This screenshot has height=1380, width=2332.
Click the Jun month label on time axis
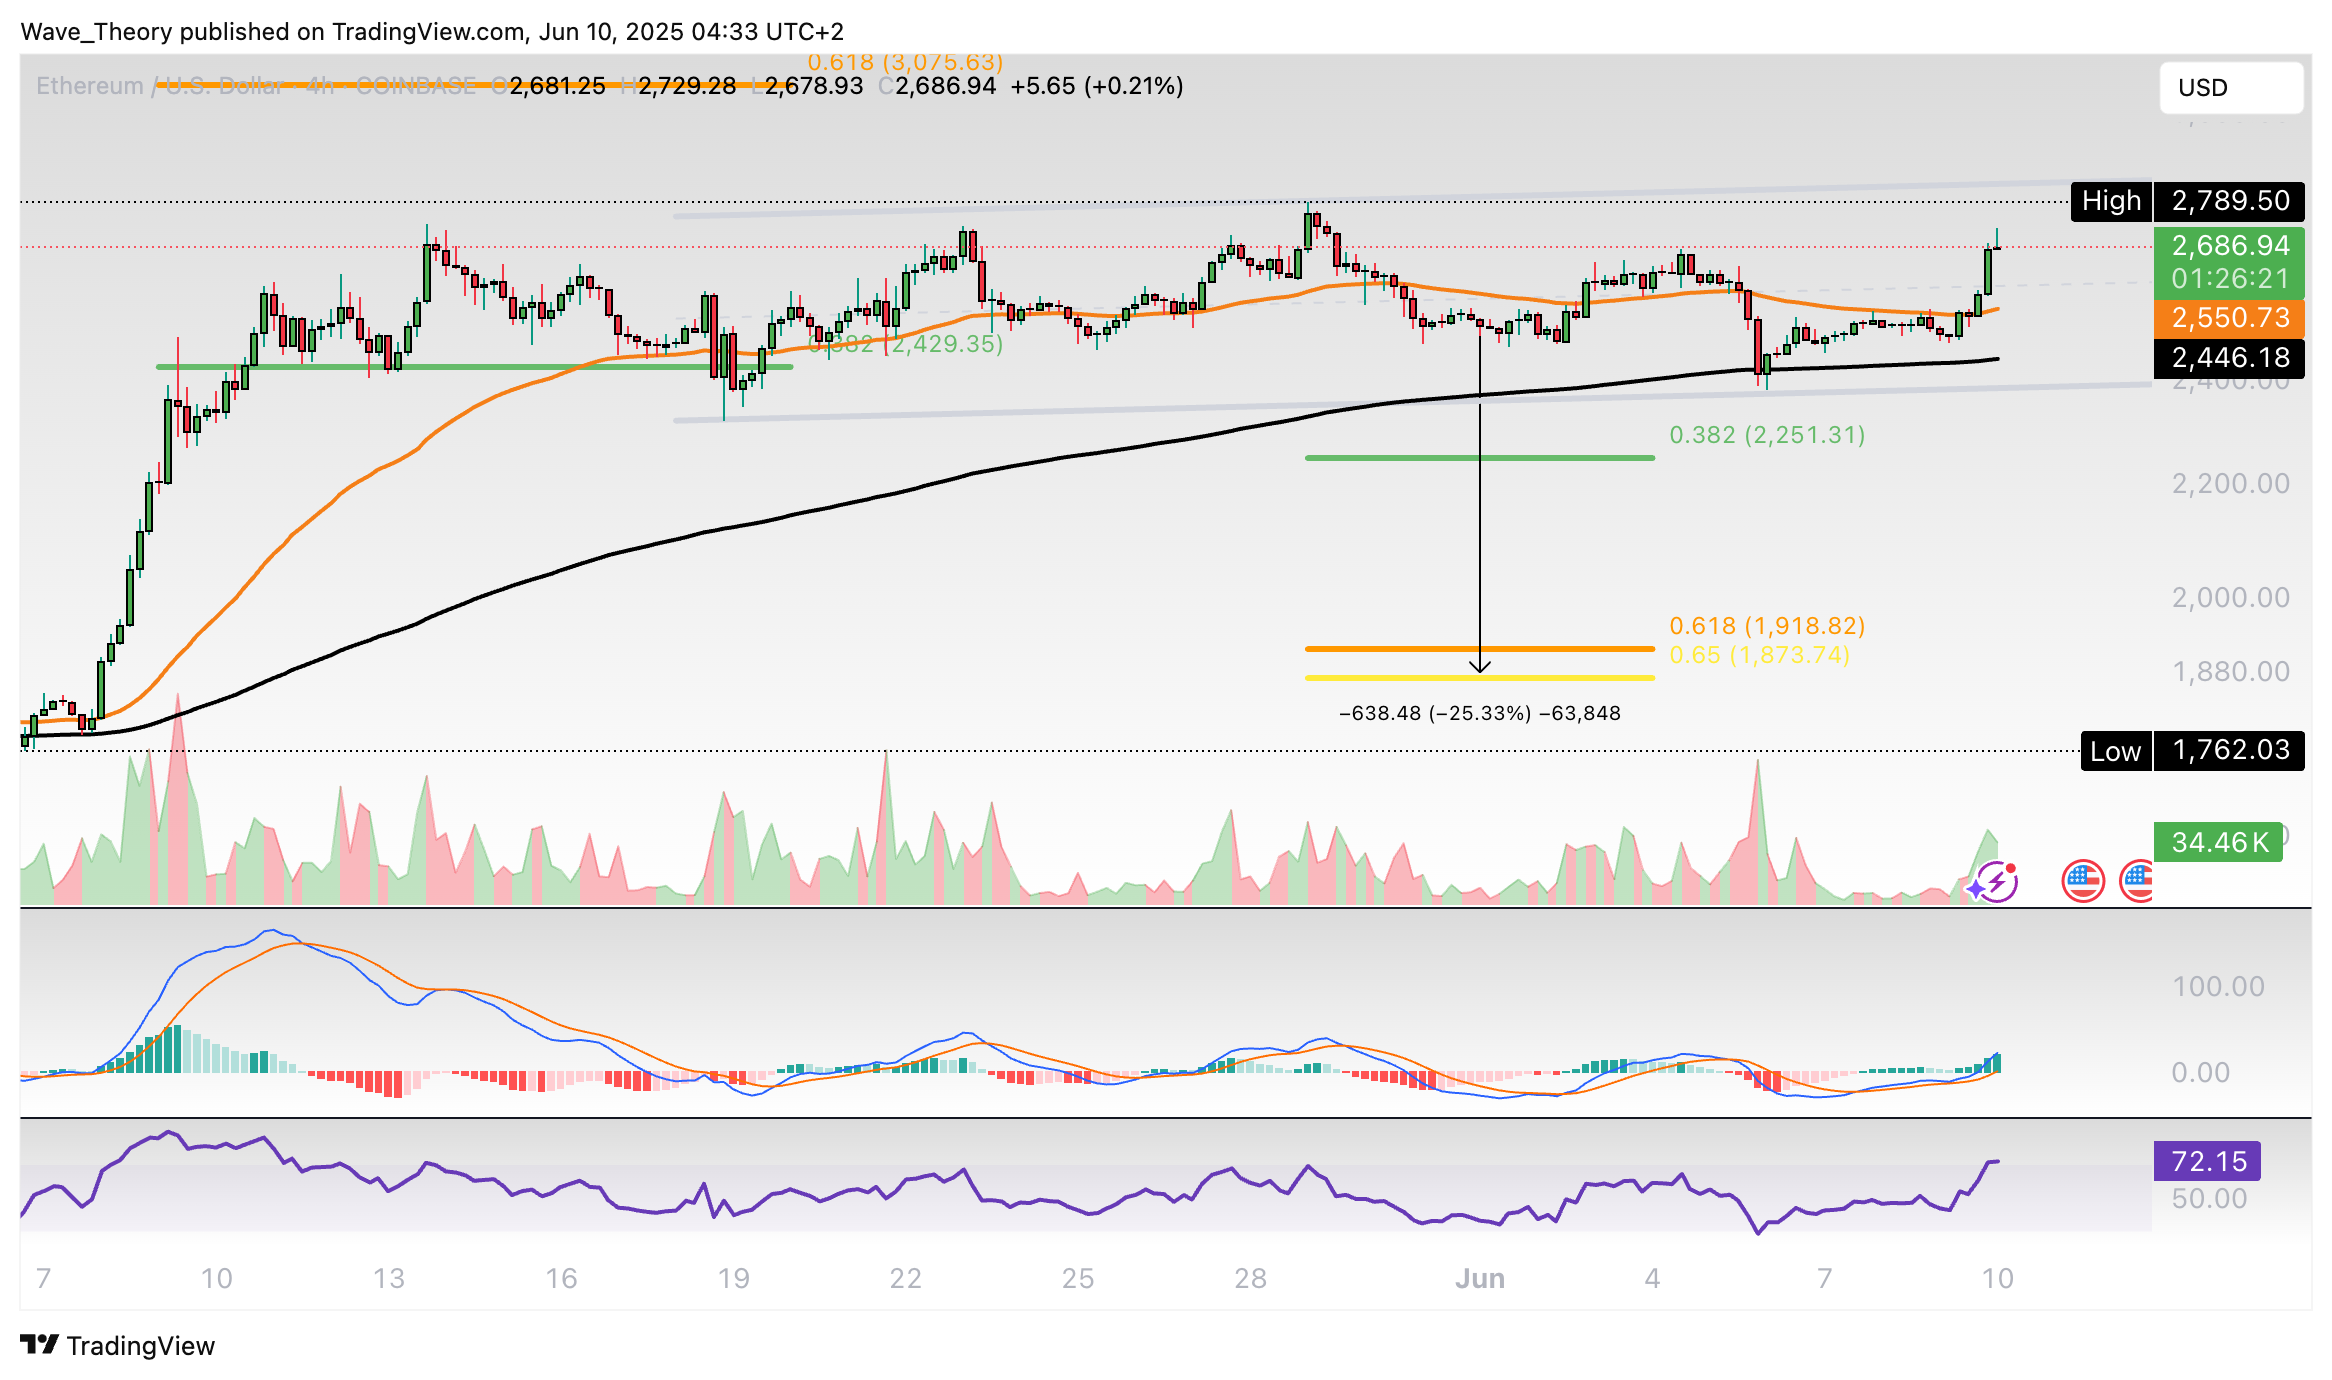click(1479, 1278)
